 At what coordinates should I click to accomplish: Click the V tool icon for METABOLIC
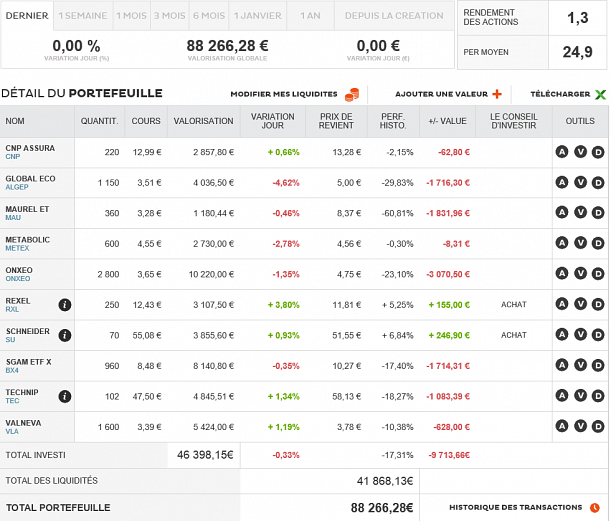[x=580, y=243]
